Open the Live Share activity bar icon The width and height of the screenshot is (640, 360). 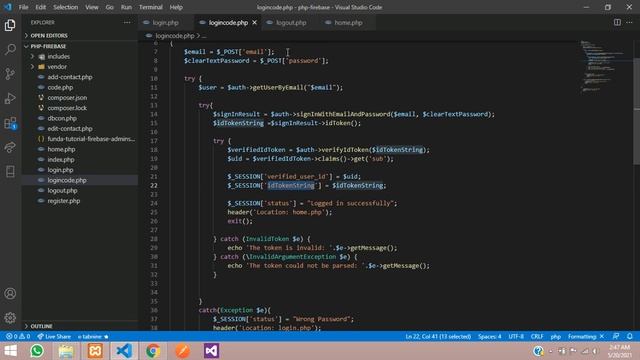click(10, 147)
